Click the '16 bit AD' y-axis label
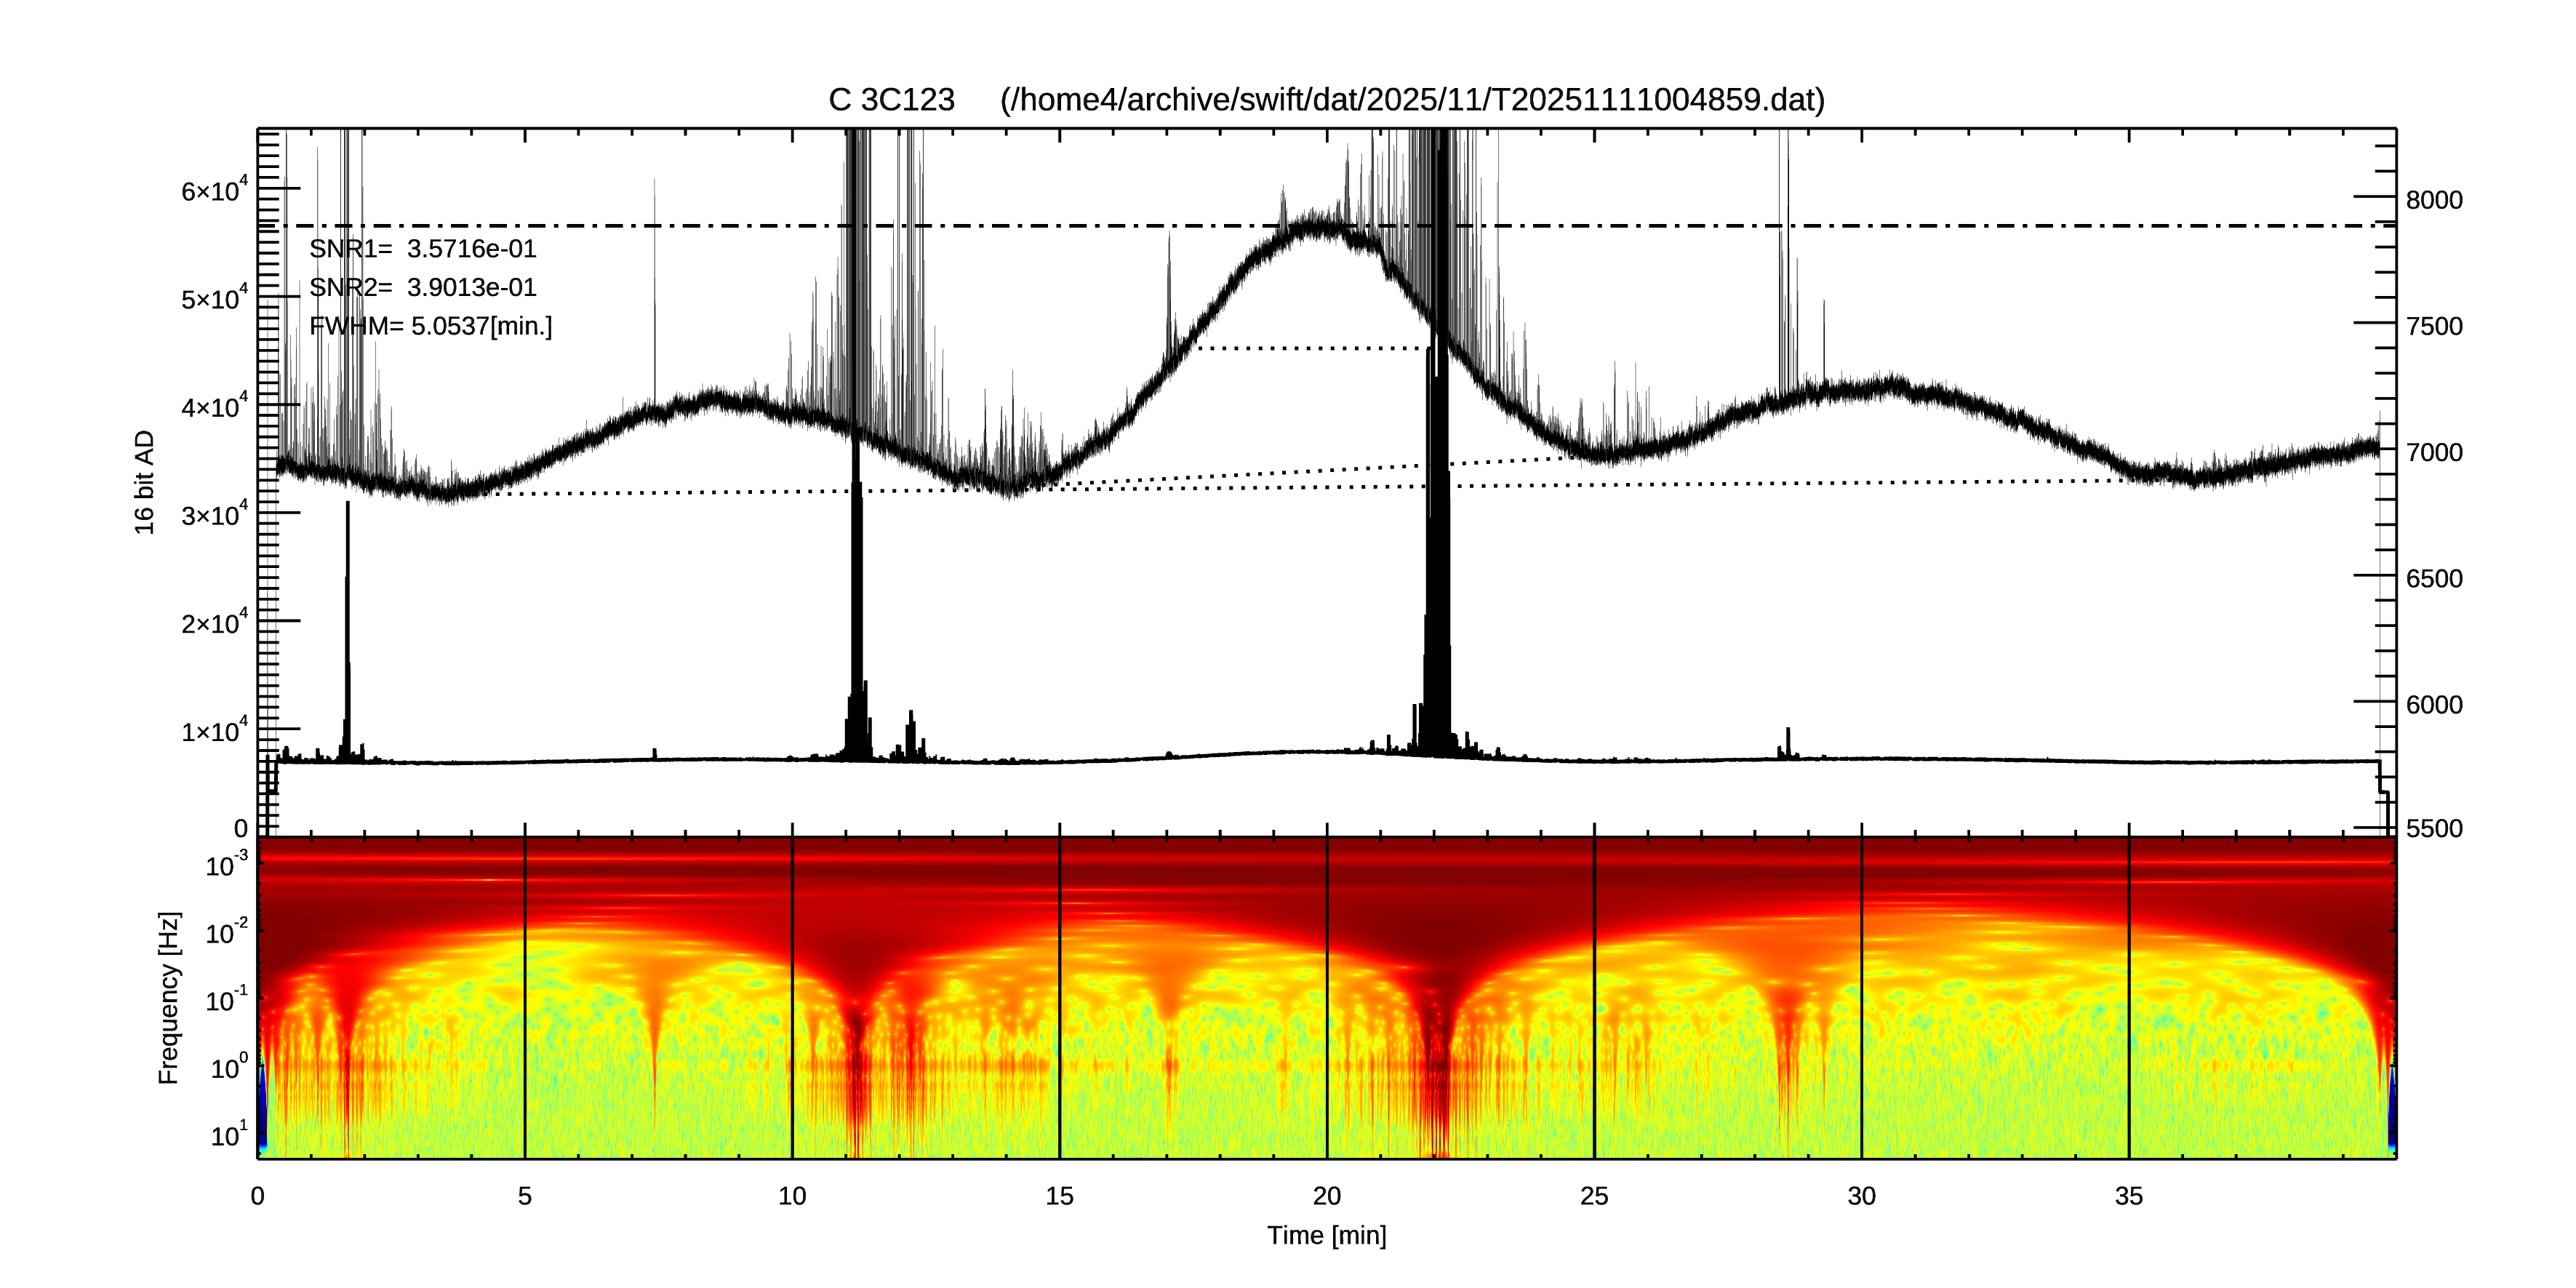 tap(145, 482)
